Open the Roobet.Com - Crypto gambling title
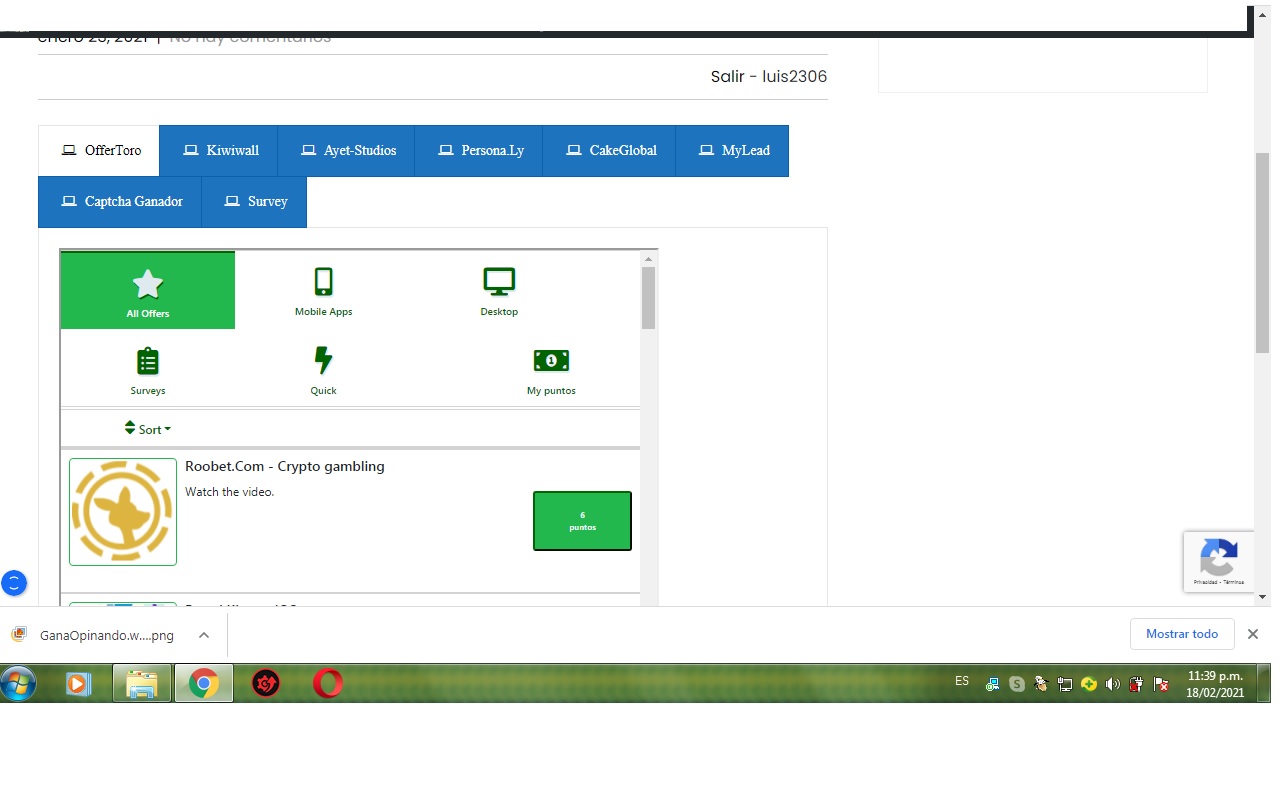1280x800 pixels. [x=285, y=466]
